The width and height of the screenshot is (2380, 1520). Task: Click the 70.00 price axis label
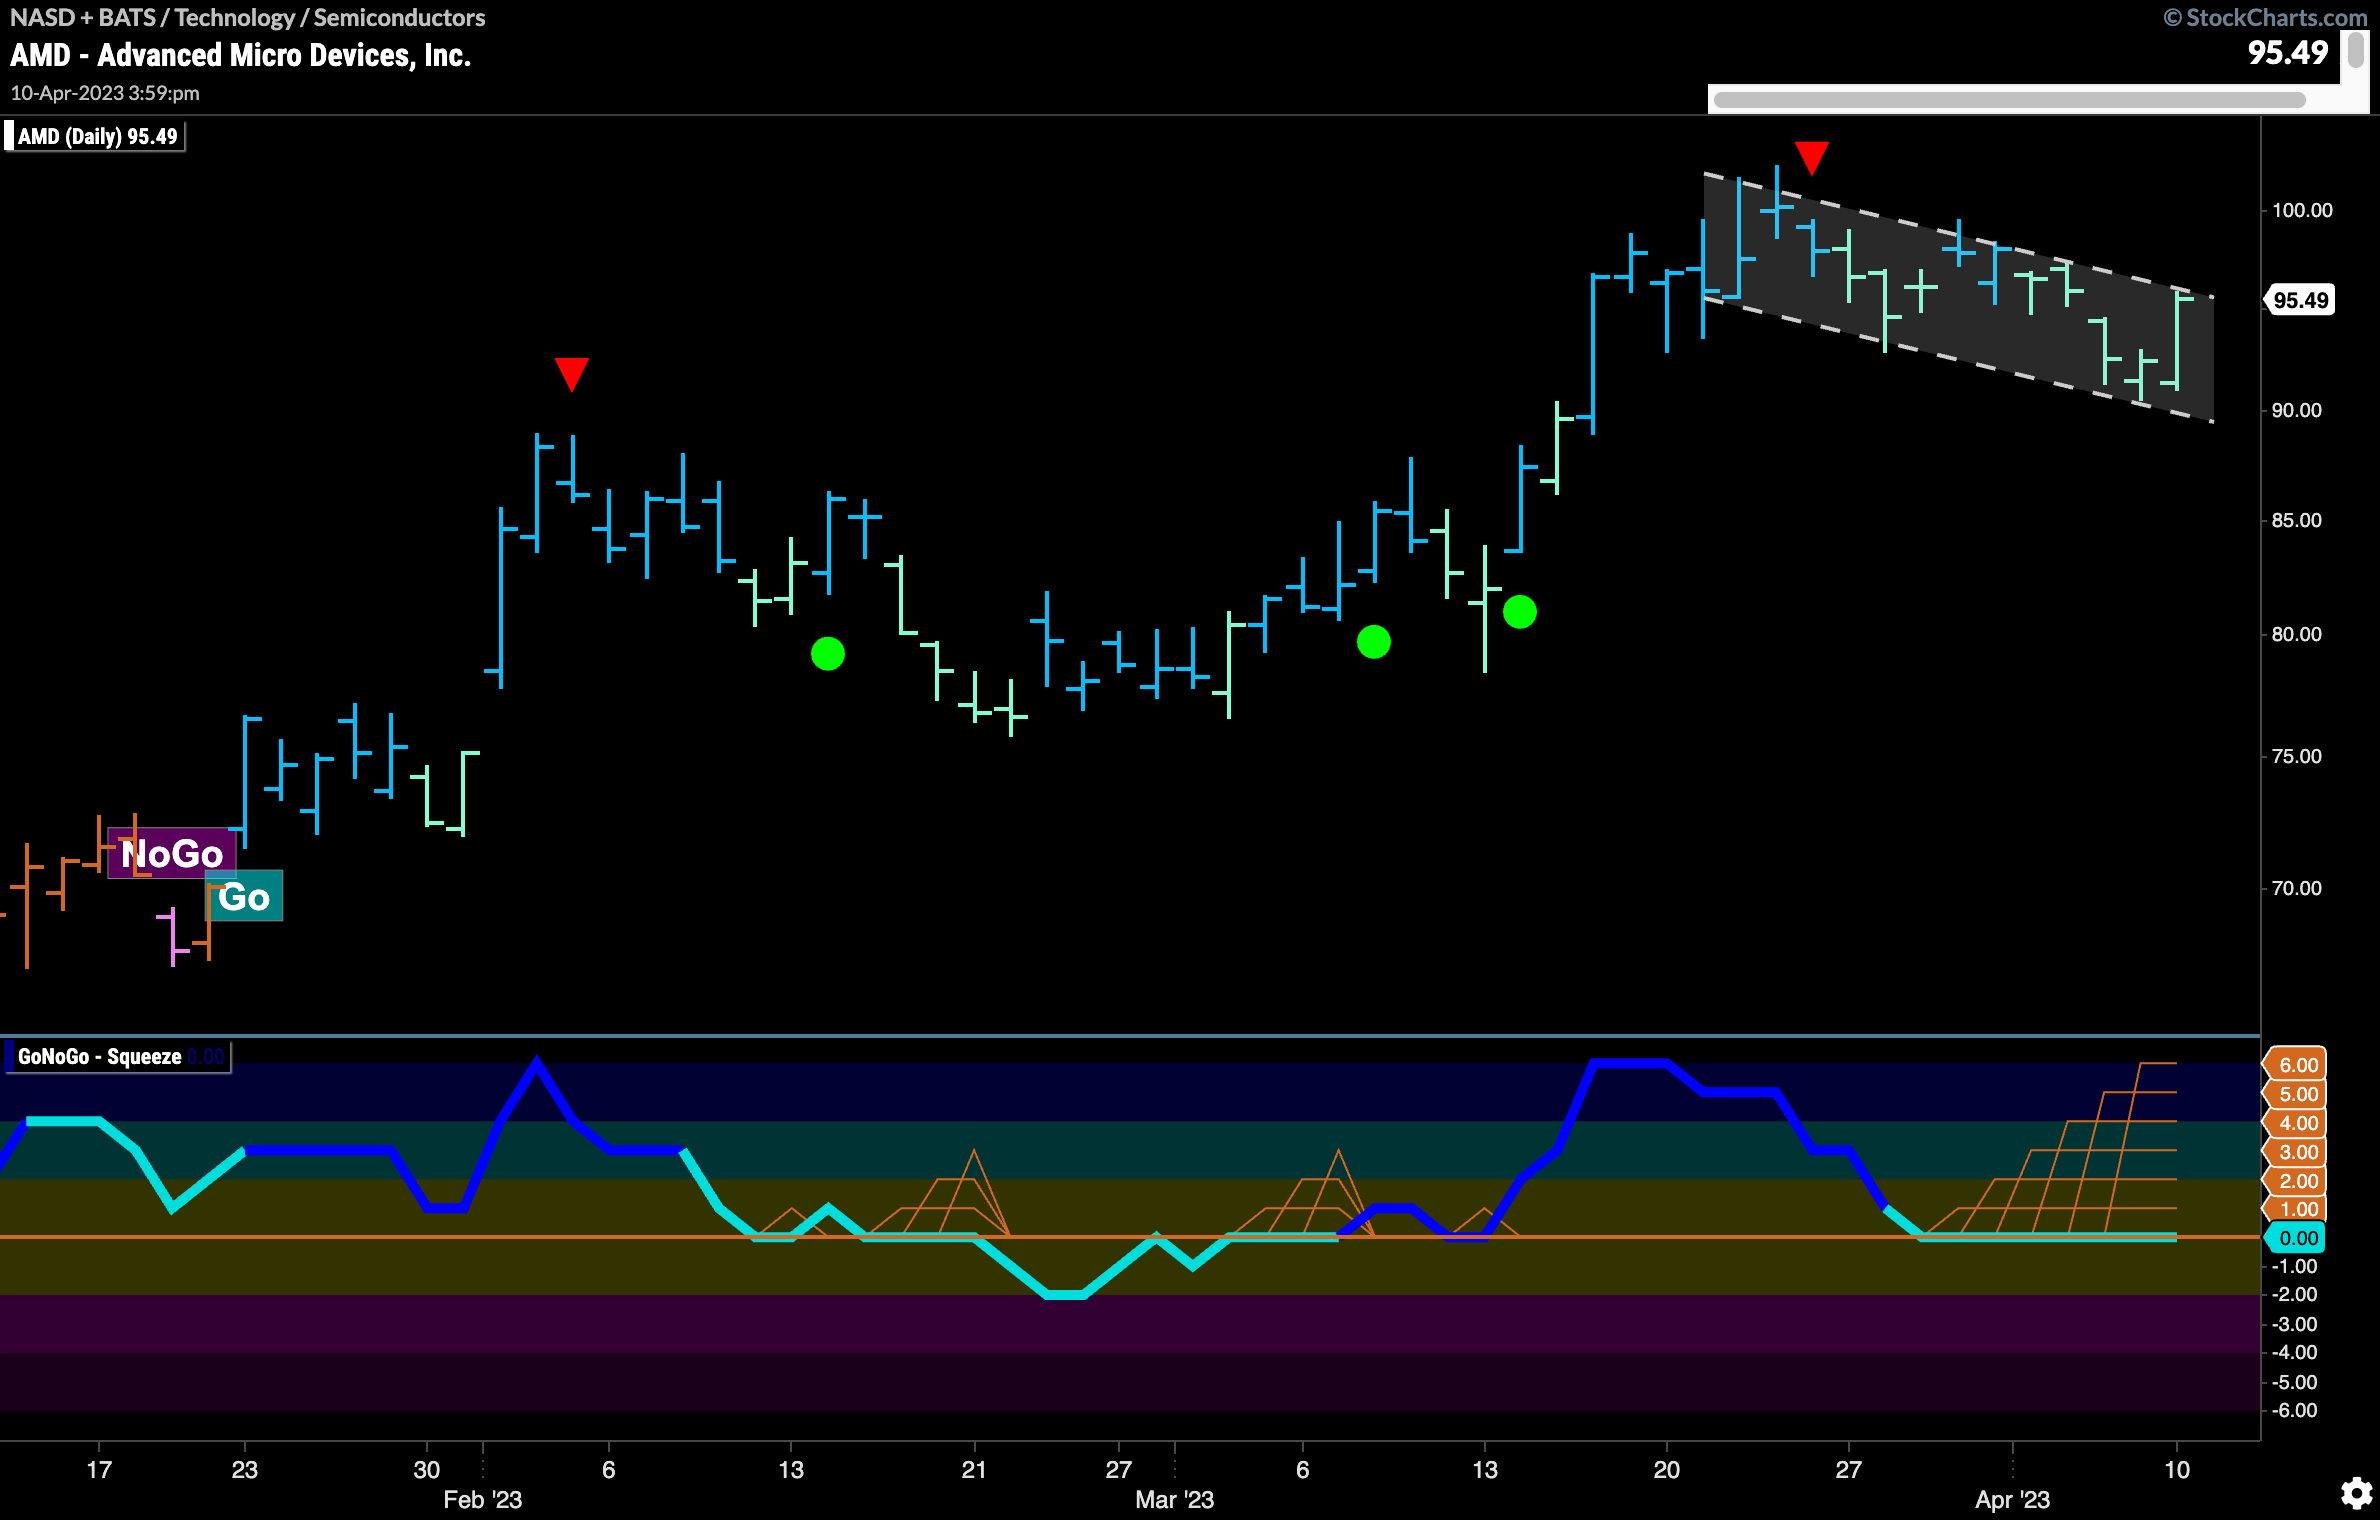(x=2297, y=888)
